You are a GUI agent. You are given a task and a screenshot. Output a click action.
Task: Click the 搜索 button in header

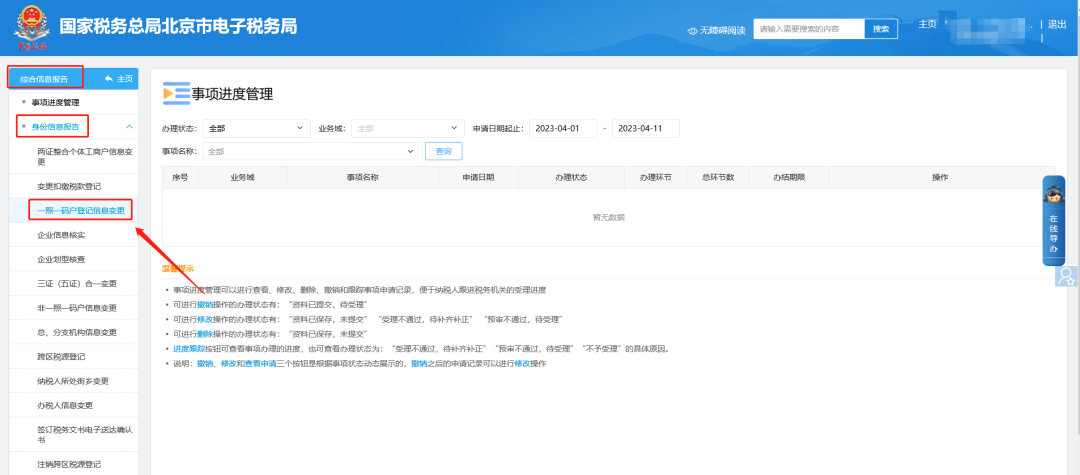pyautogui.click(x=880, y=29)
